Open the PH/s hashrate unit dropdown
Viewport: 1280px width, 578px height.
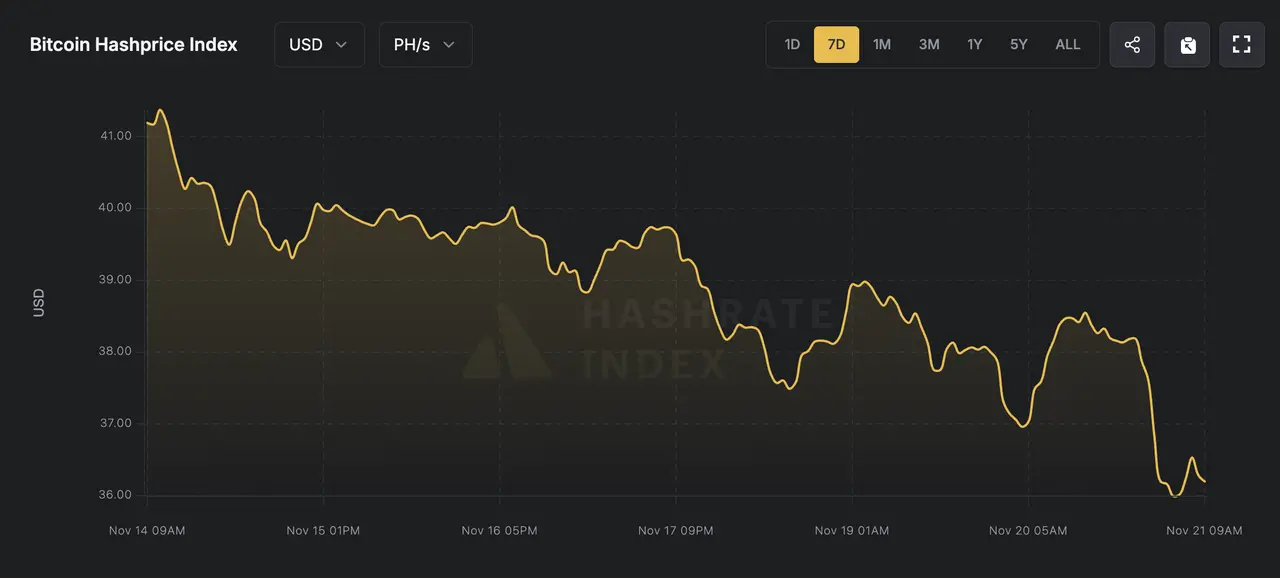click(x=425, y=45)
